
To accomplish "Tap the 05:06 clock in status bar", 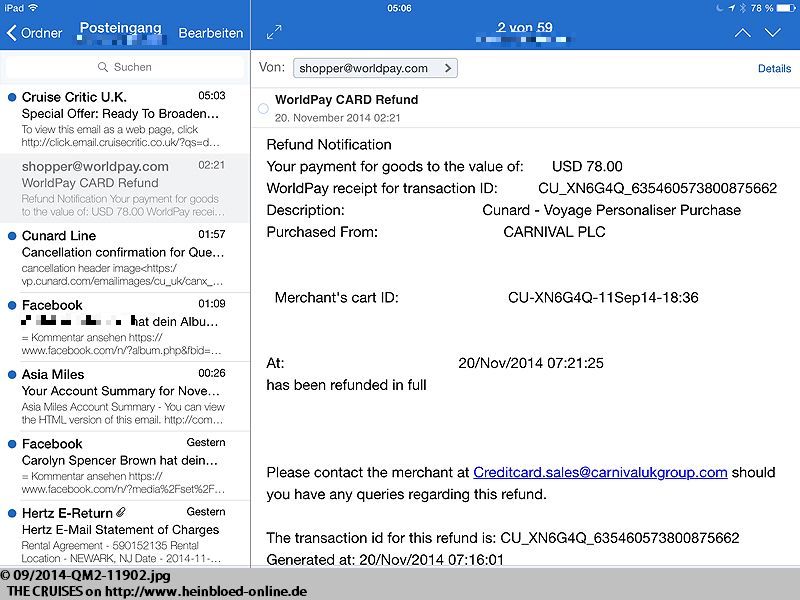I will pyautogui.click(x=399, y=8).
